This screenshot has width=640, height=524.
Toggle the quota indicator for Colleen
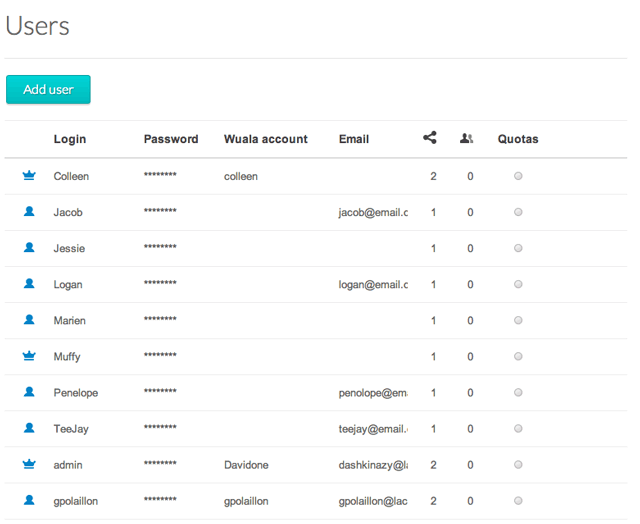coord(518,176)
